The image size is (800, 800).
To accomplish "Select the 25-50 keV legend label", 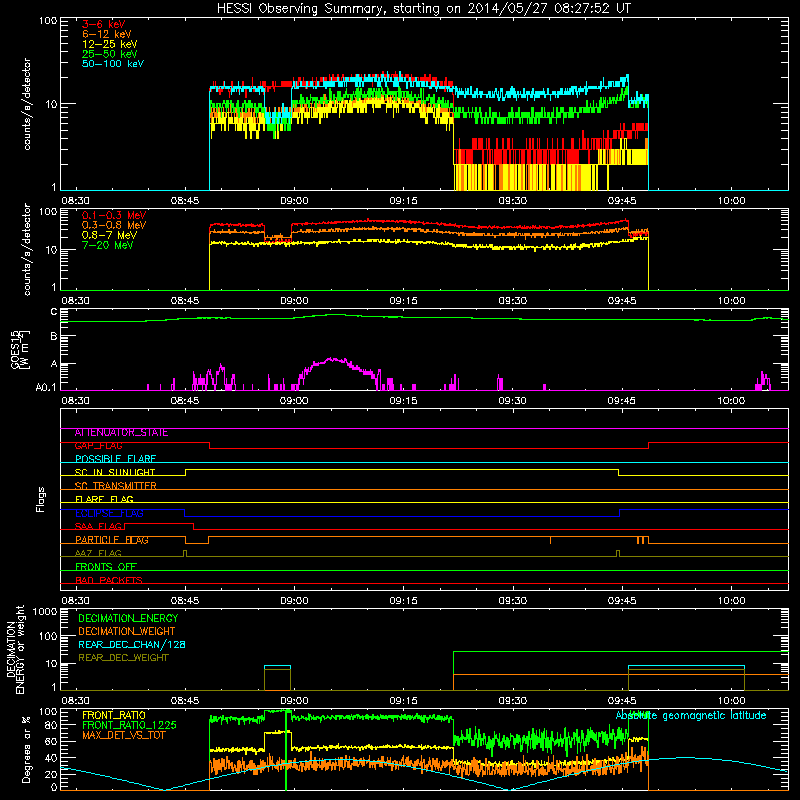I will pyautogui.click(x=110, y=54).
